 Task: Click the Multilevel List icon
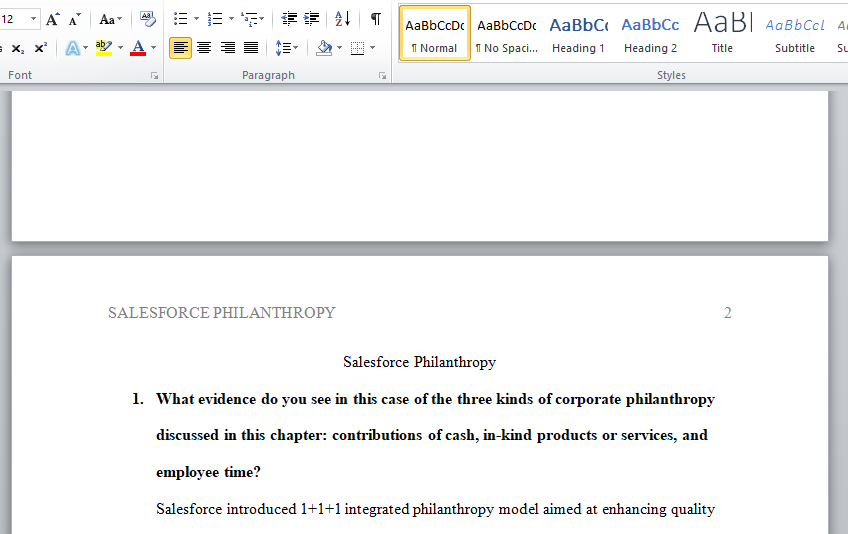tap(249, 19)
